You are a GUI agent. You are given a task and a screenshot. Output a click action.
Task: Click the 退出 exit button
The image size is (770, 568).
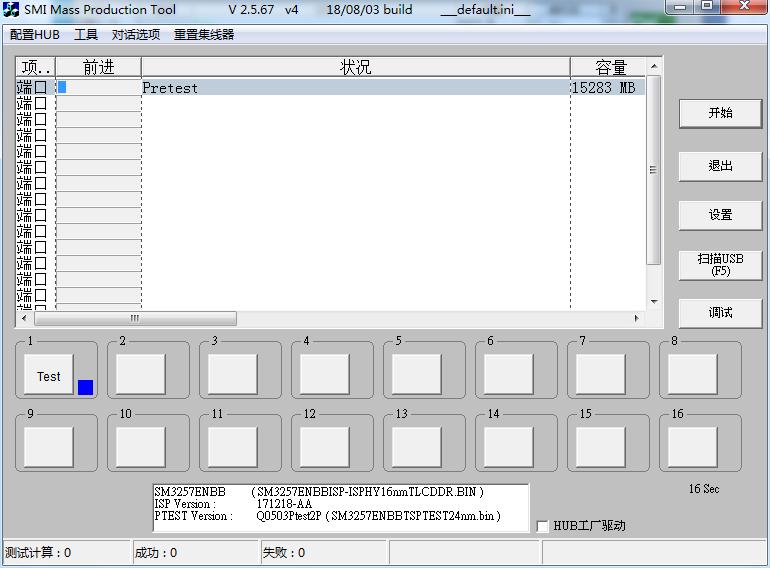[x=720, y=166]
